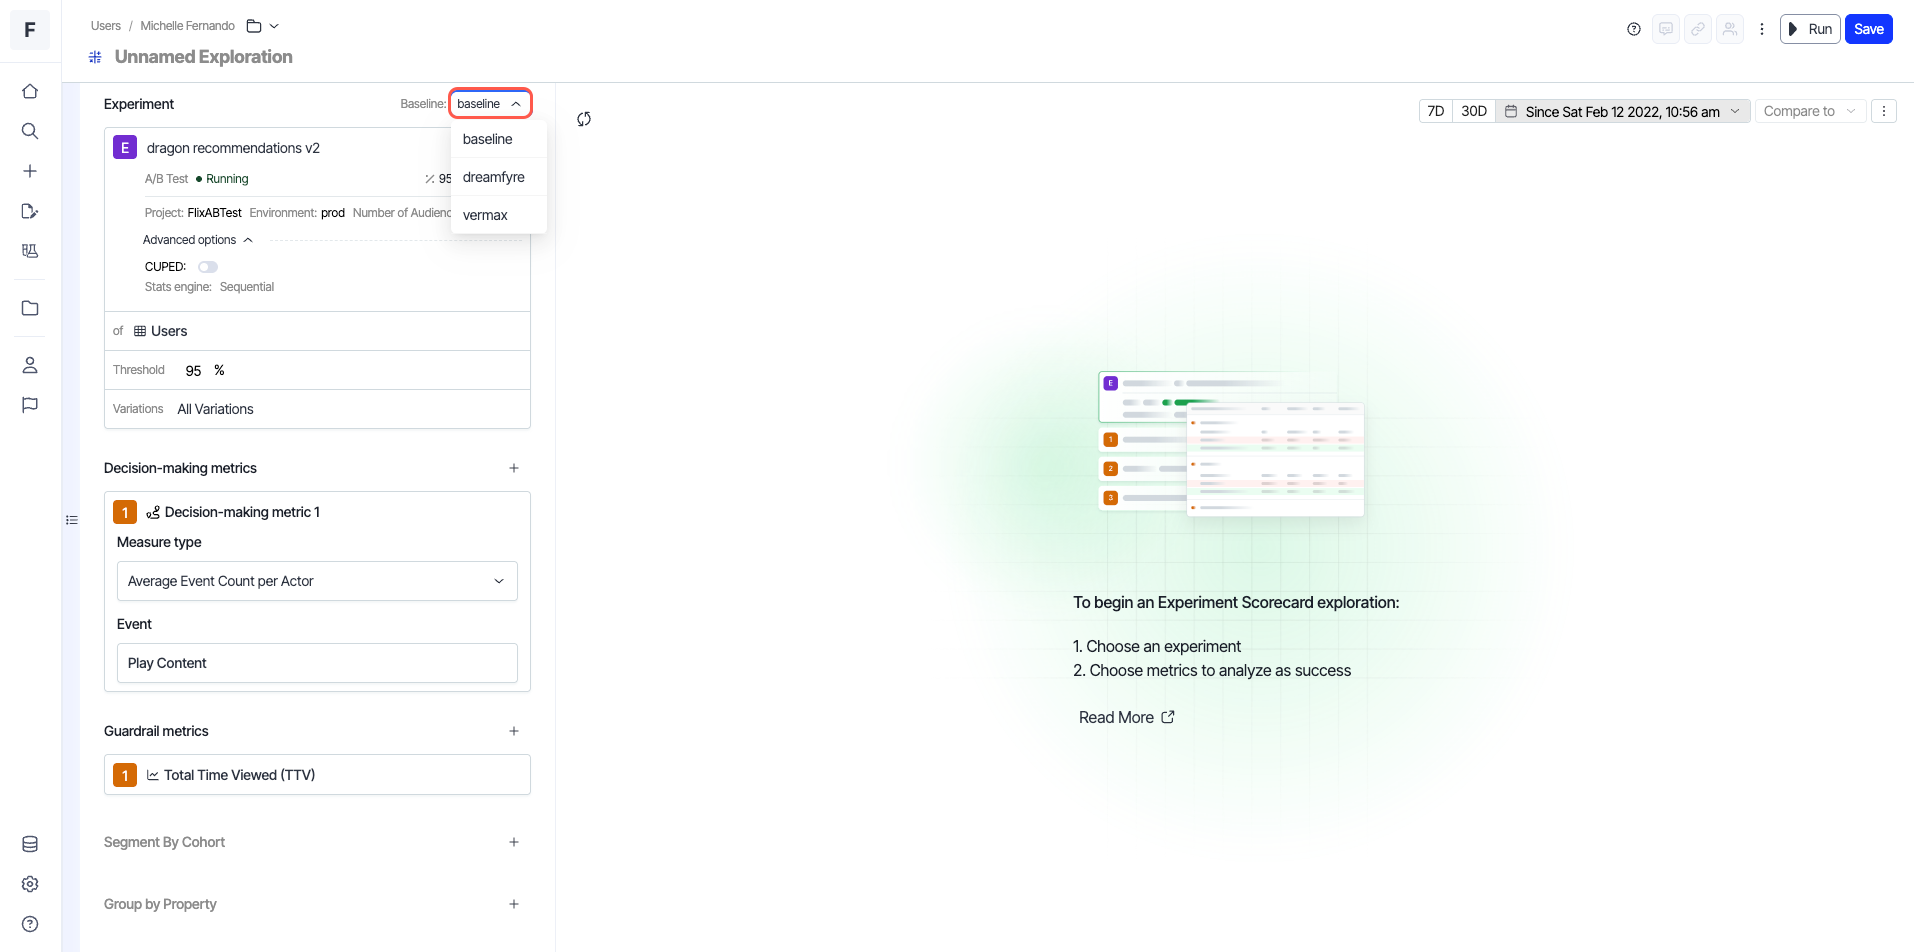Click the Home icon in left sidebar
The width and height of the screenshot is (1914, 952).
pyautogui.click(x=30, y=91)
